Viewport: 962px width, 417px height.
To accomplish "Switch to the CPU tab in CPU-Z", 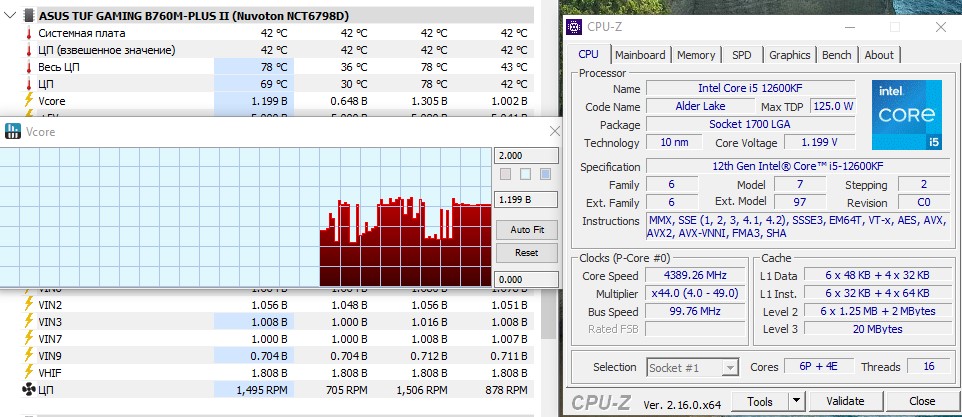I will click(588, 55).
